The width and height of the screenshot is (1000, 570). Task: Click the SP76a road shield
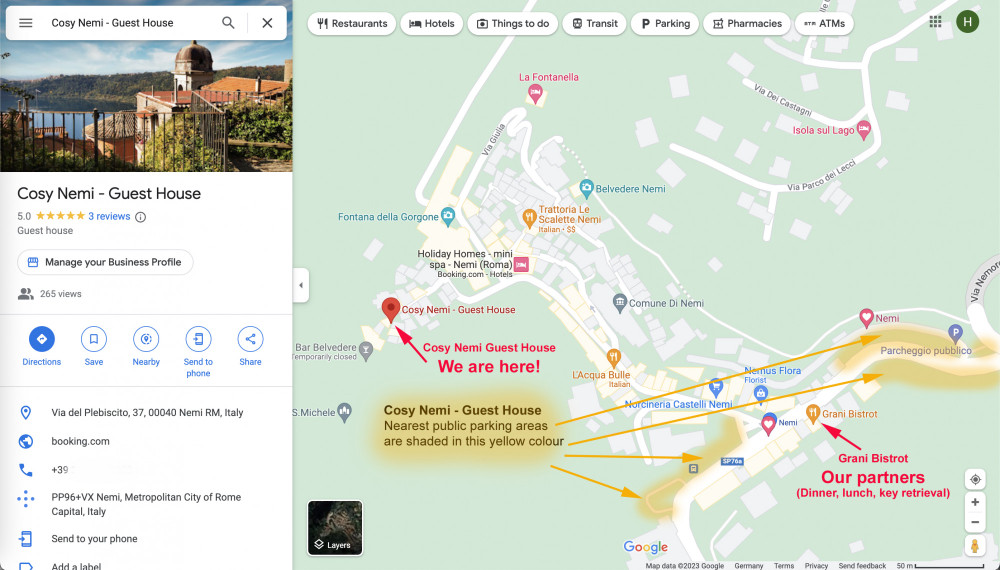click(x=732, y=461)
